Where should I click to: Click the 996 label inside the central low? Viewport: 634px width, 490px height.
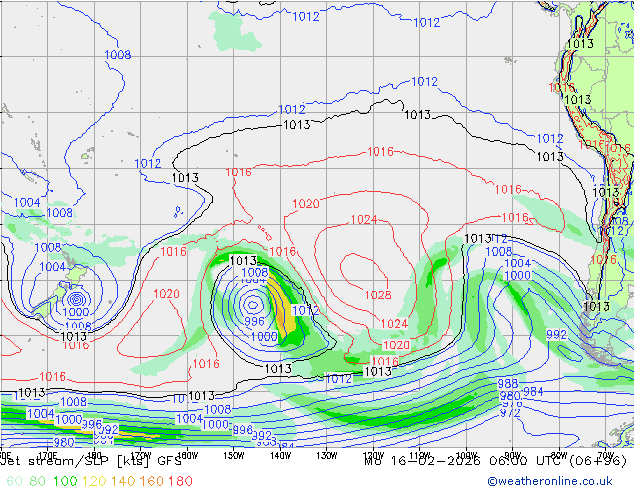[x=254, y=321]
